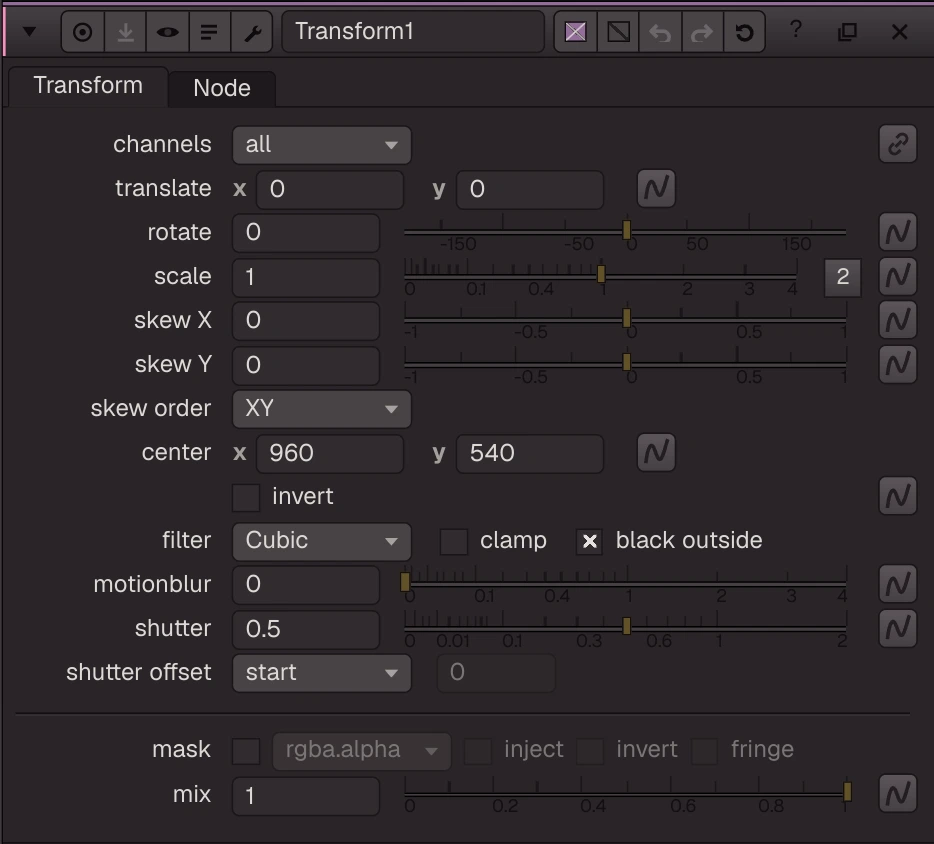Enable the invert checkbox under center

pos(246,497)
